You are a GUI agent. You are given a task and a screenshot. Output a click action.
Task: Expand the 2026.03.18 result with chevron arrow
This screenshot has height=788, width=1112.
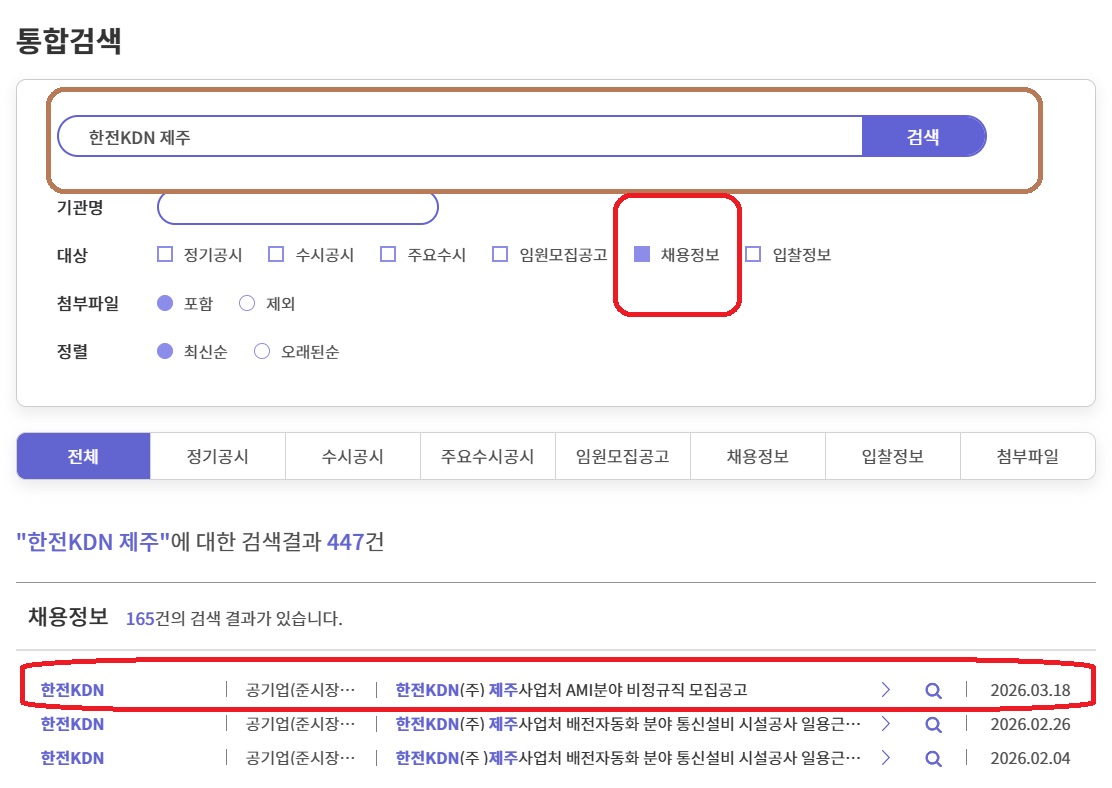pos(885,691)
